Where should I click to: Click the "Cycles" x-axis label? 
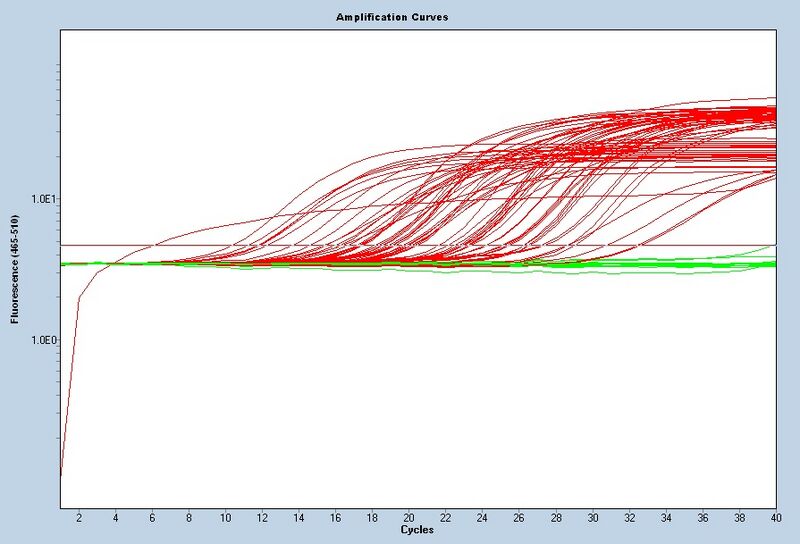point(416,529)
